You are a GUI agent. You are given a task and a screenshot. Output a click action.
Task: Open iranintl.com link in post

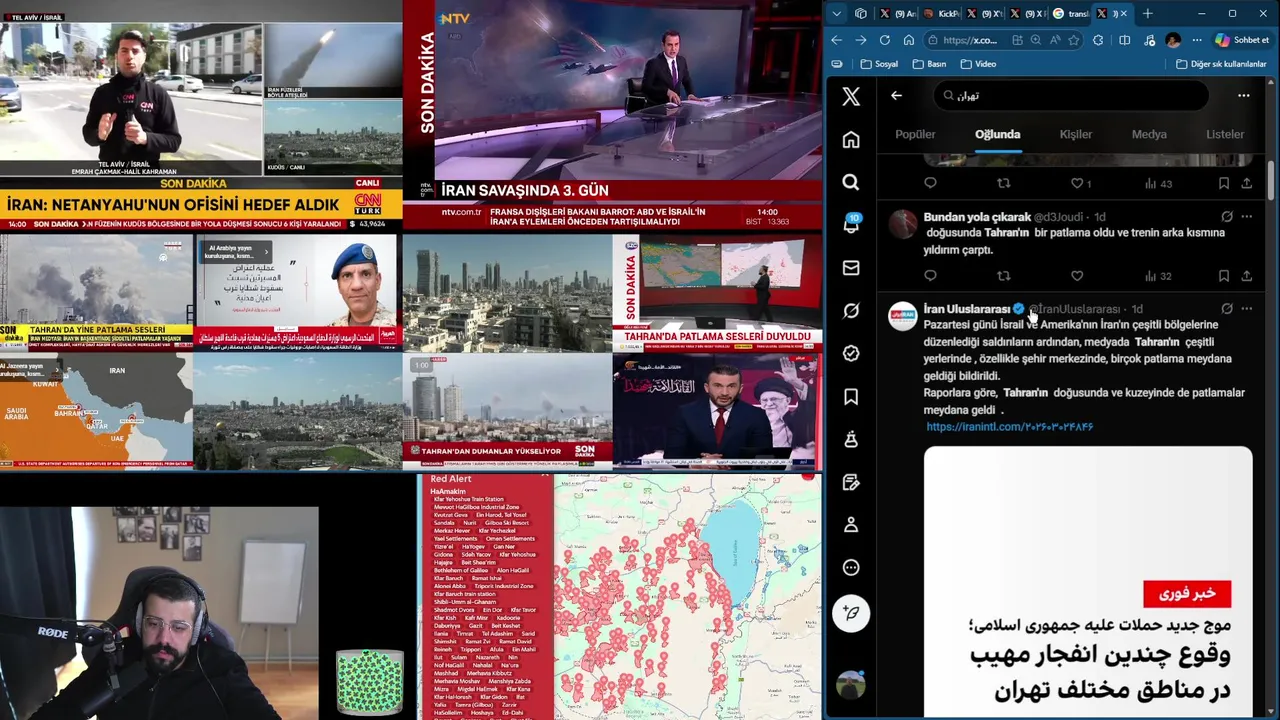tap(1010, 427)
